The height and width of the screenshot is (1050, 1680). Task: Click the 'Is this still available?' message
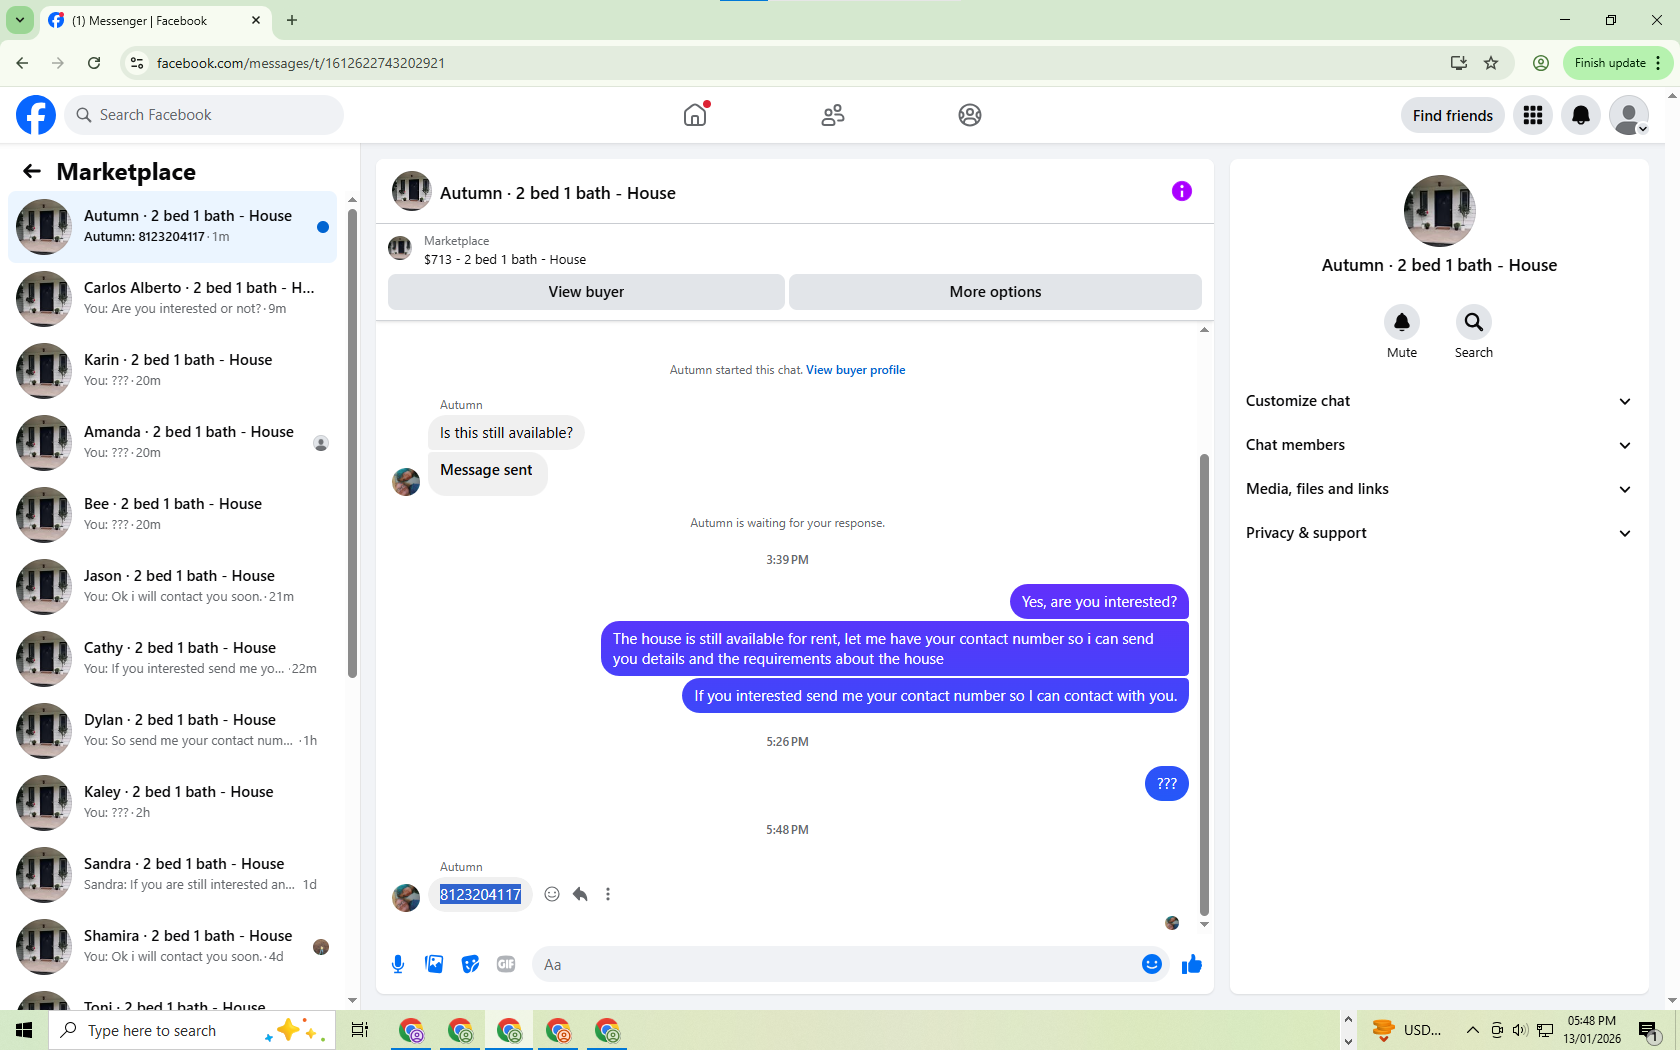tap(506, 433)
